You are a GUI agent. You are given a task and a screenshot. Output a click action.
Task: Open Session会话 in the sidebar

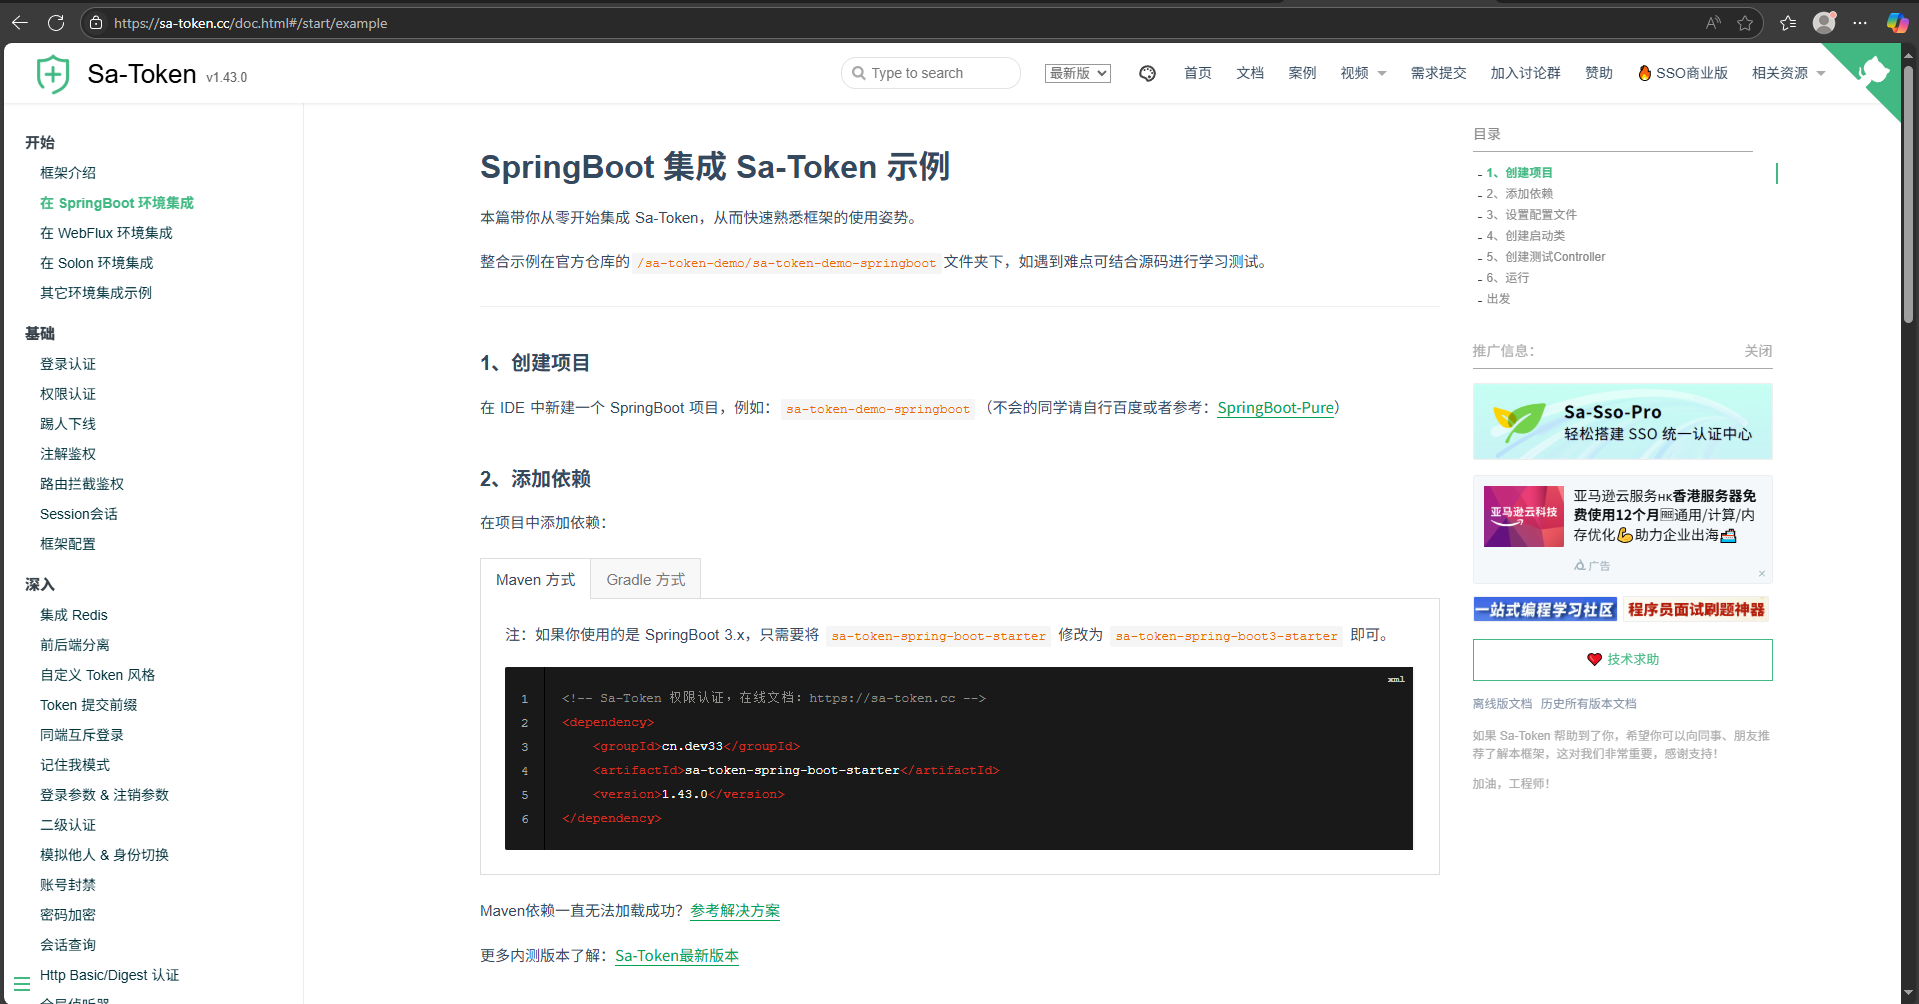click(79, 514)
